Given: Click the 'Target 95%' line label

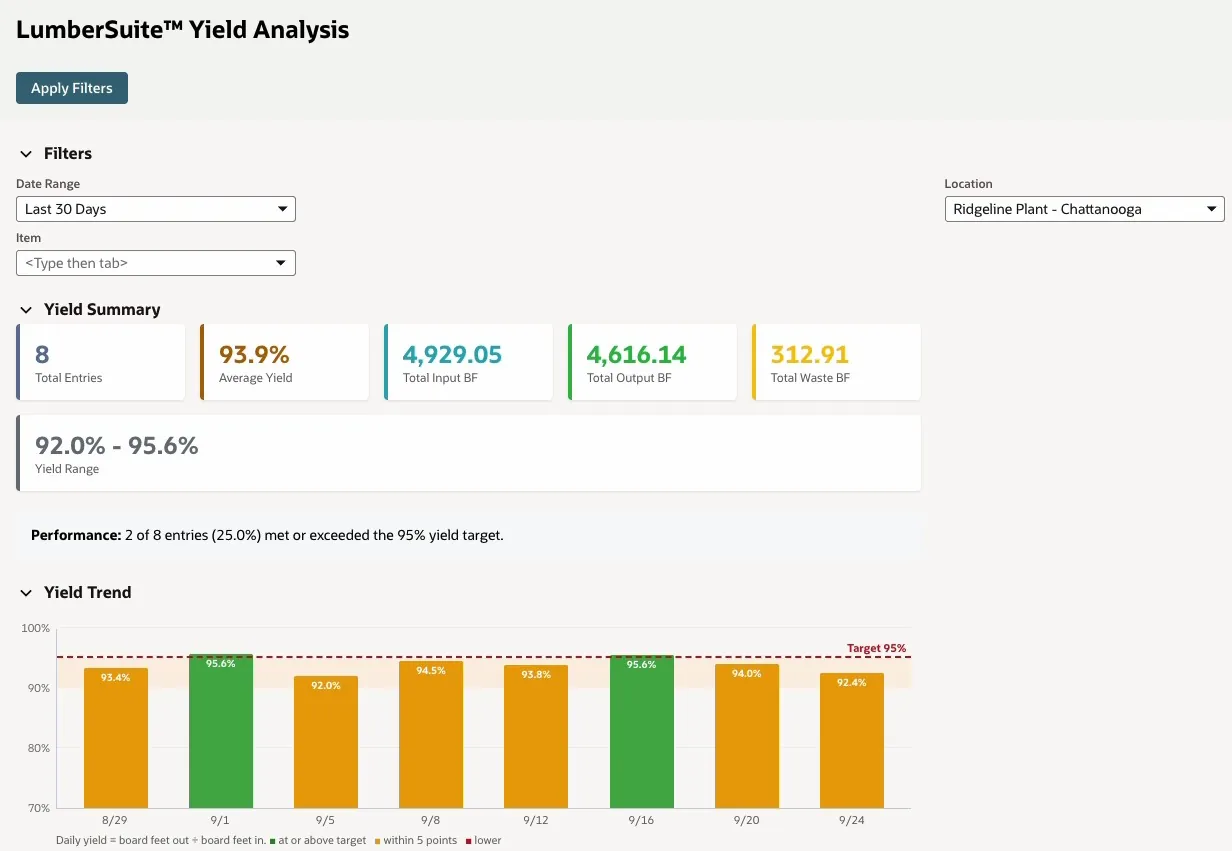Looking at the screenshot, I should pyautogui.click(x=876, y=648).
